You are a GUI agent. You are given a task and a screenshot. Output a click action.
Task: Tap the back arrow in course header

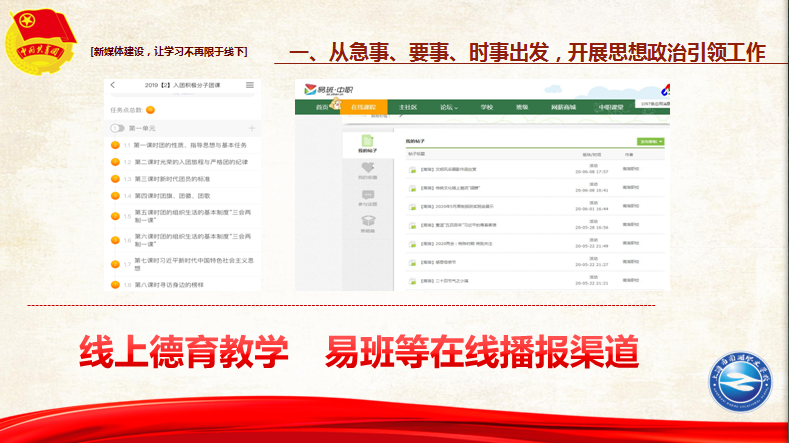click(x=113, y=85)
